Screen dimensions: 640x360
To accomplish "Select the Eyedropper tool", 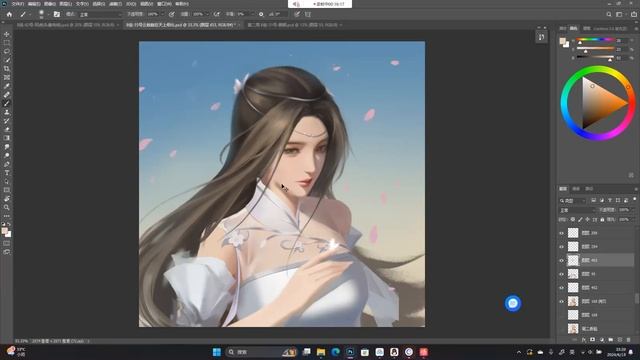I will click(x=7, y=86).
